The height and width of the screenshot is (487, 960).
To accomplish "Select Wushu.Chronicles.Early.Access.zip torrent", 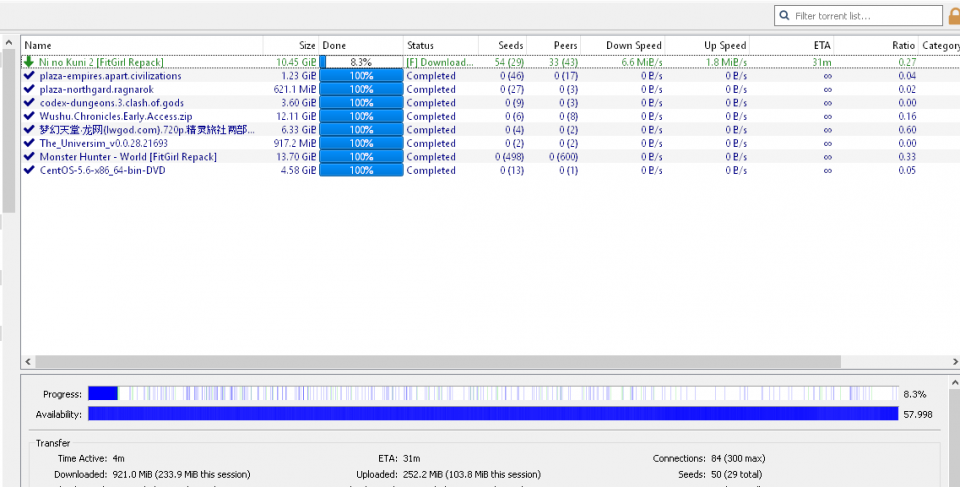I will [116, 116].
